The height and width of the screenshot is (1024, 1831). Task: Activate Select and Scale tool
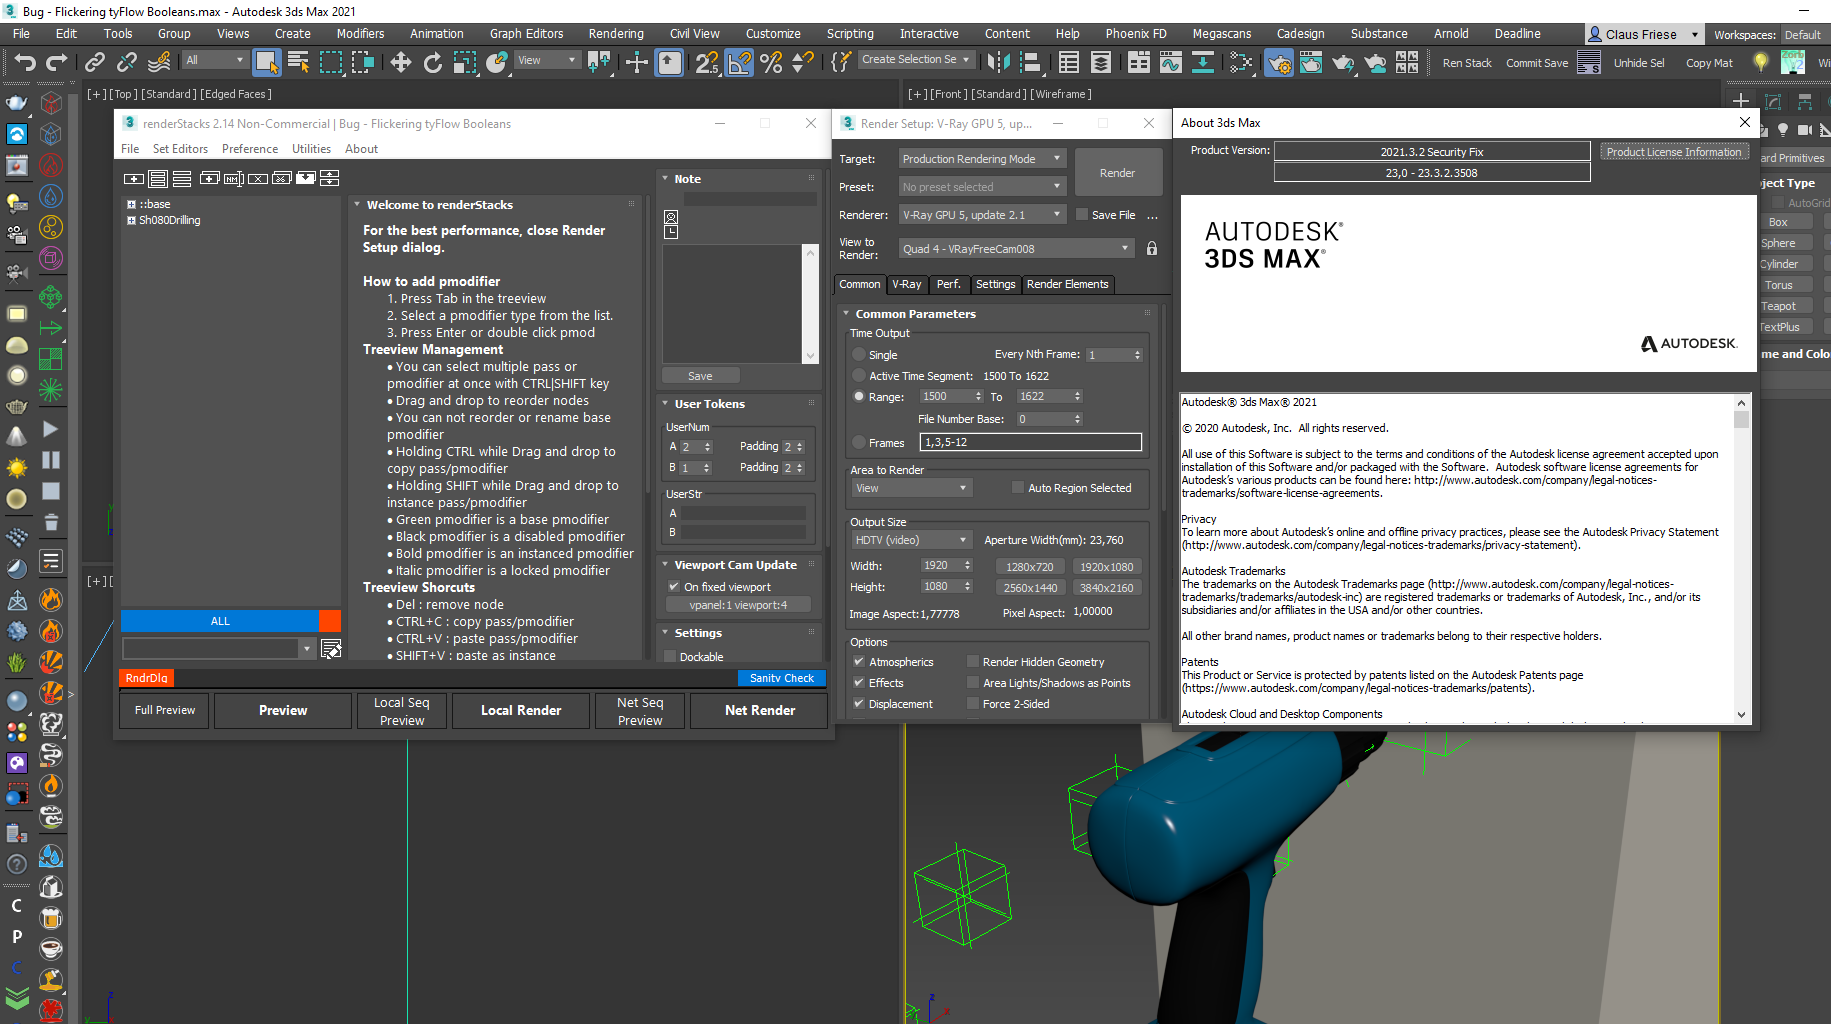pyautogui.click(x=464, y=62)
